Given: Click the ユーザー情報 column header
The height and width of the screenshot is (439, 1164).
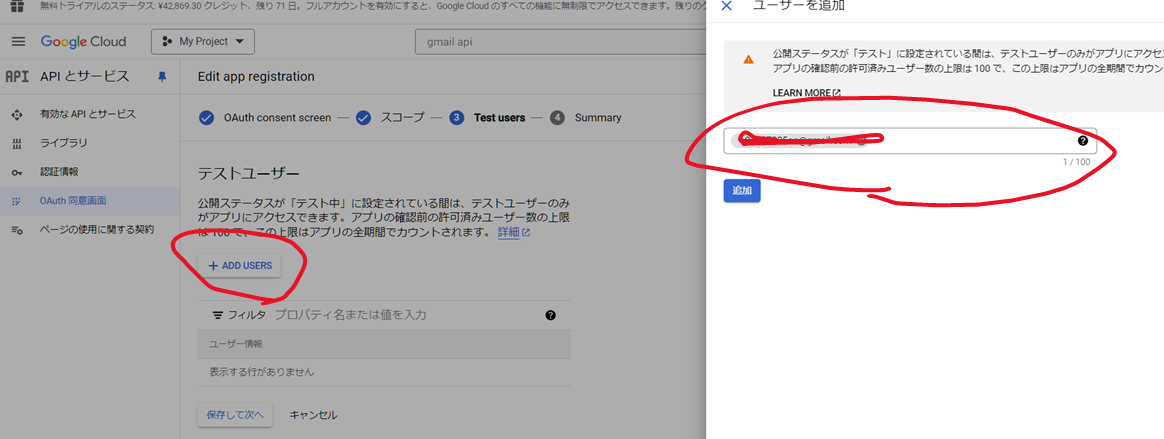Looking at the screenshot, I should click(235, 344).
